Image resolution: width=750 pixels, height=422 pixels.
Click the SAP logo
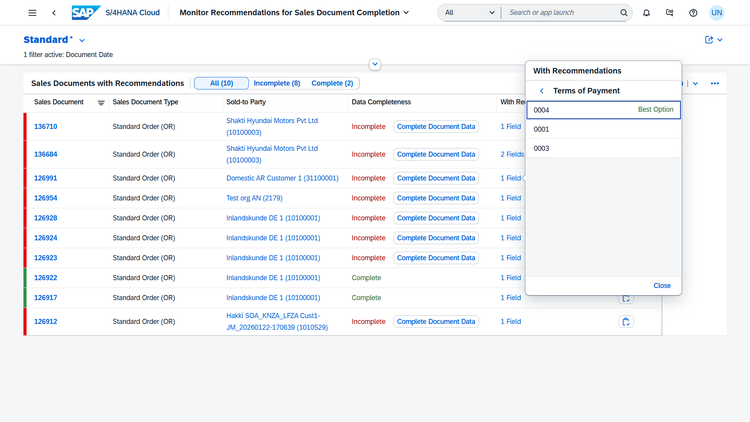point(86,12)
